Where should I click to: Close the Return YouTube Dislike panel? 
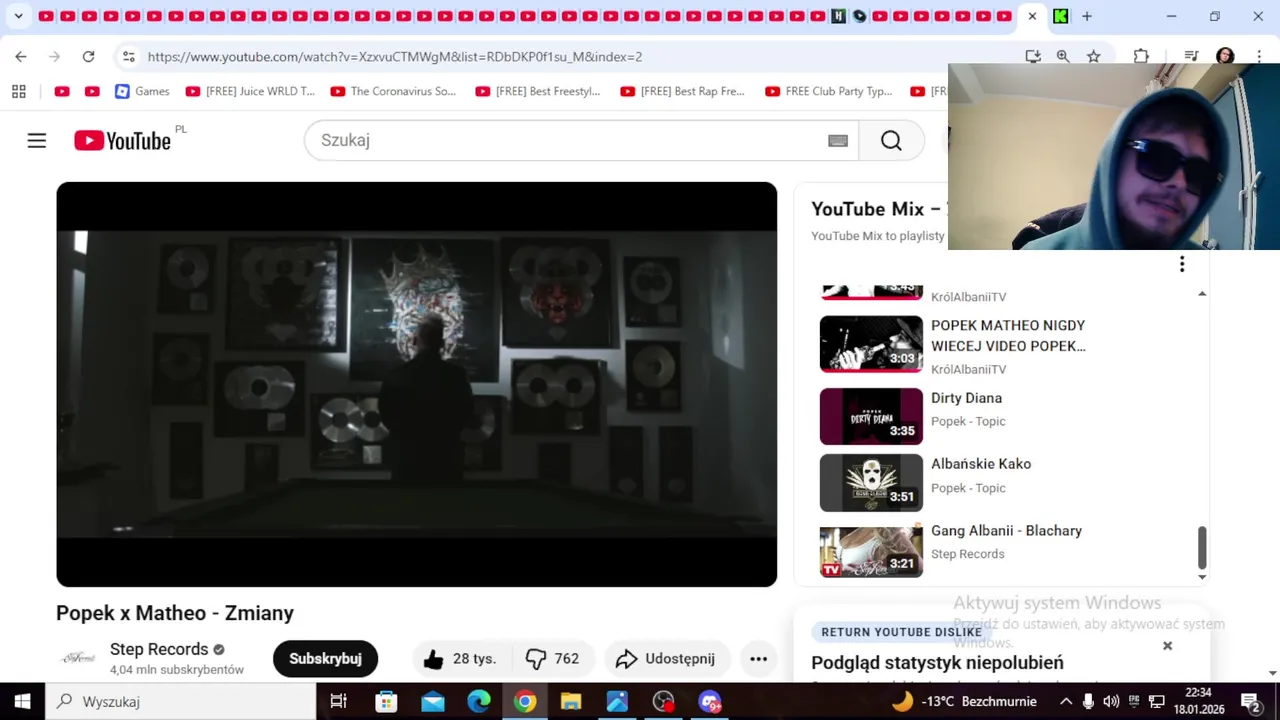[x=1167, y=646]
